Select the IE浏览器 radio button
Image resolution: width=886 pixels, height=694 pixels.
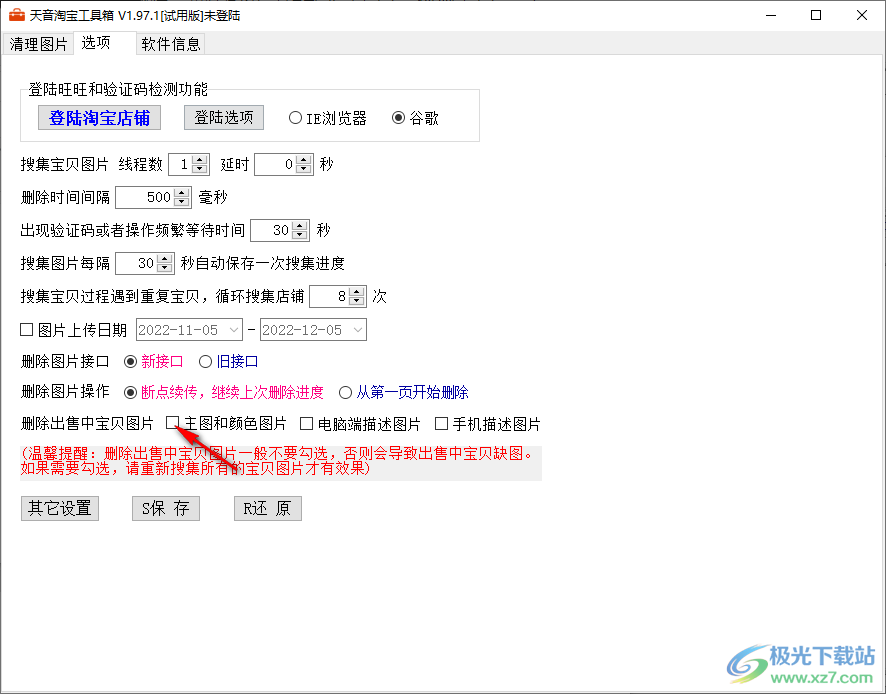pos(328,118)
